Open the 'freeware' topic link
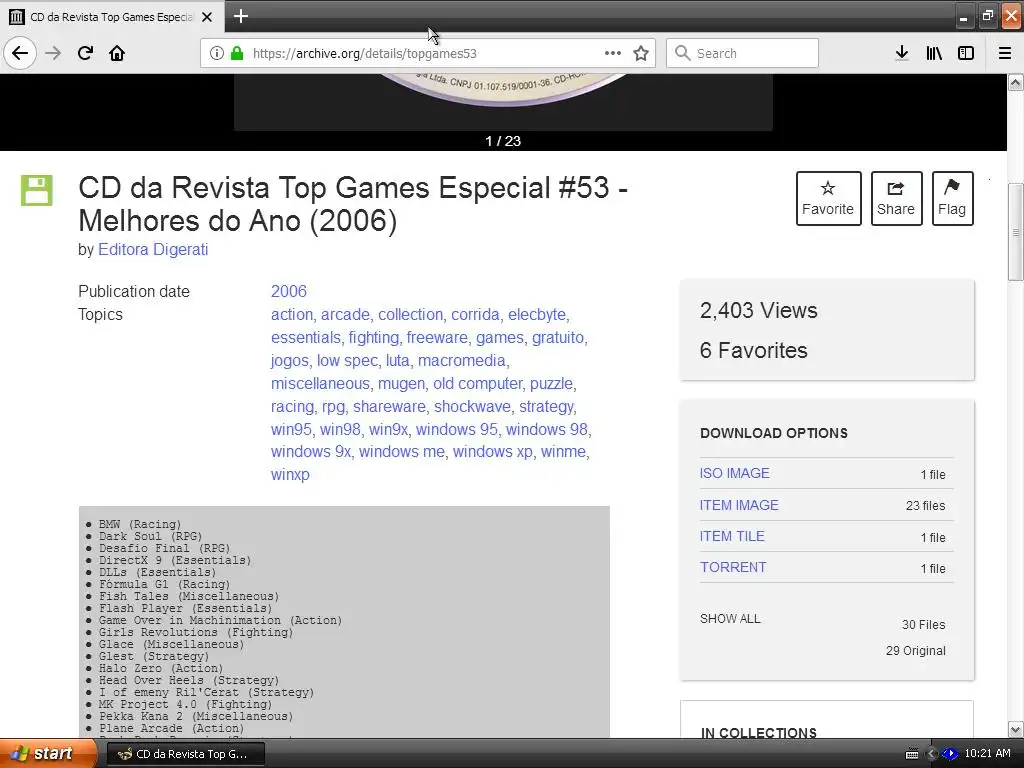1024x768 pixels. point(437,338)
